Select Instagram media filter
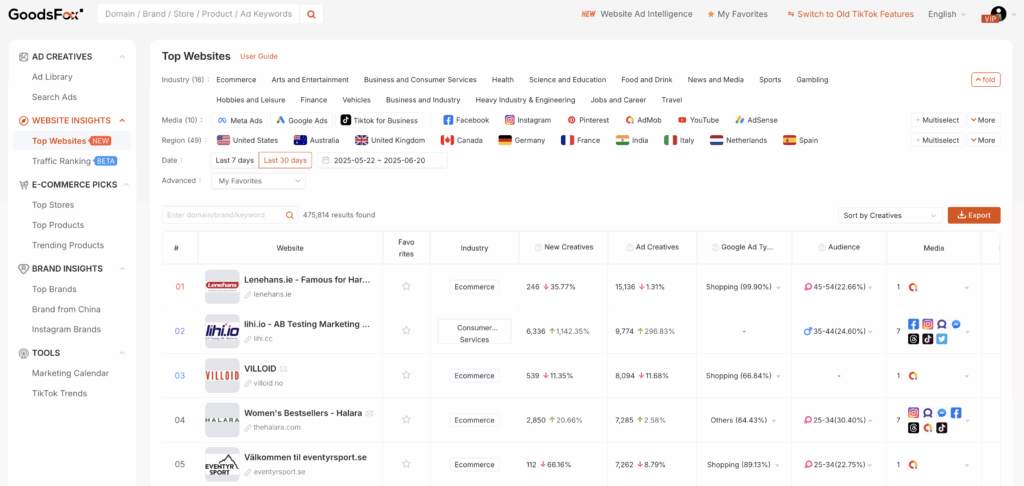This screenshot has width=1024, height=486. coord(528,120)
